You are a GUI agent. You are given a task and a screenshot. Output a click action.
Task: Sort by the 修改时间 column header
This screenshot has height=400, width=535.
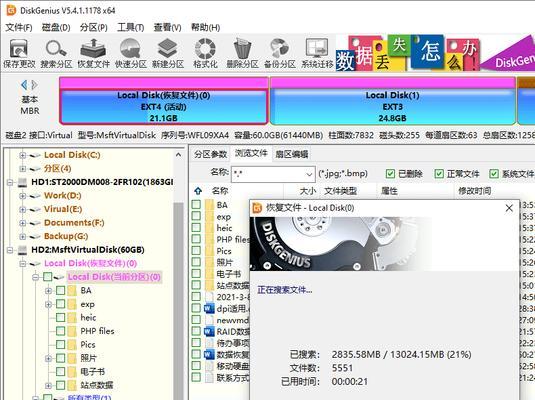[474, 190]
